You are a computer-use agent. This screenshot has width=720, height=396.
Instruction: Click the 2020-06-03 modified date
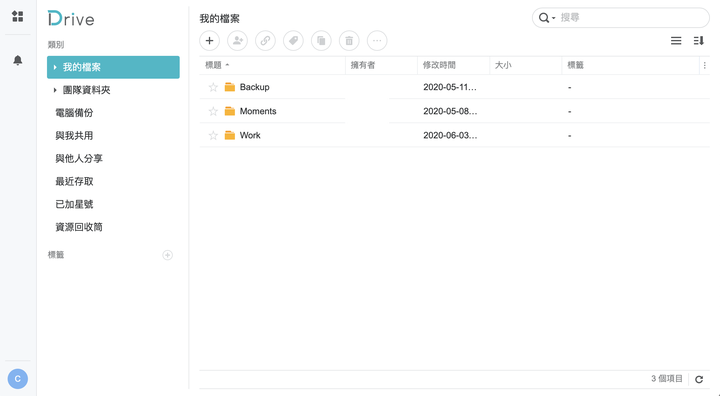click(450, 135)
